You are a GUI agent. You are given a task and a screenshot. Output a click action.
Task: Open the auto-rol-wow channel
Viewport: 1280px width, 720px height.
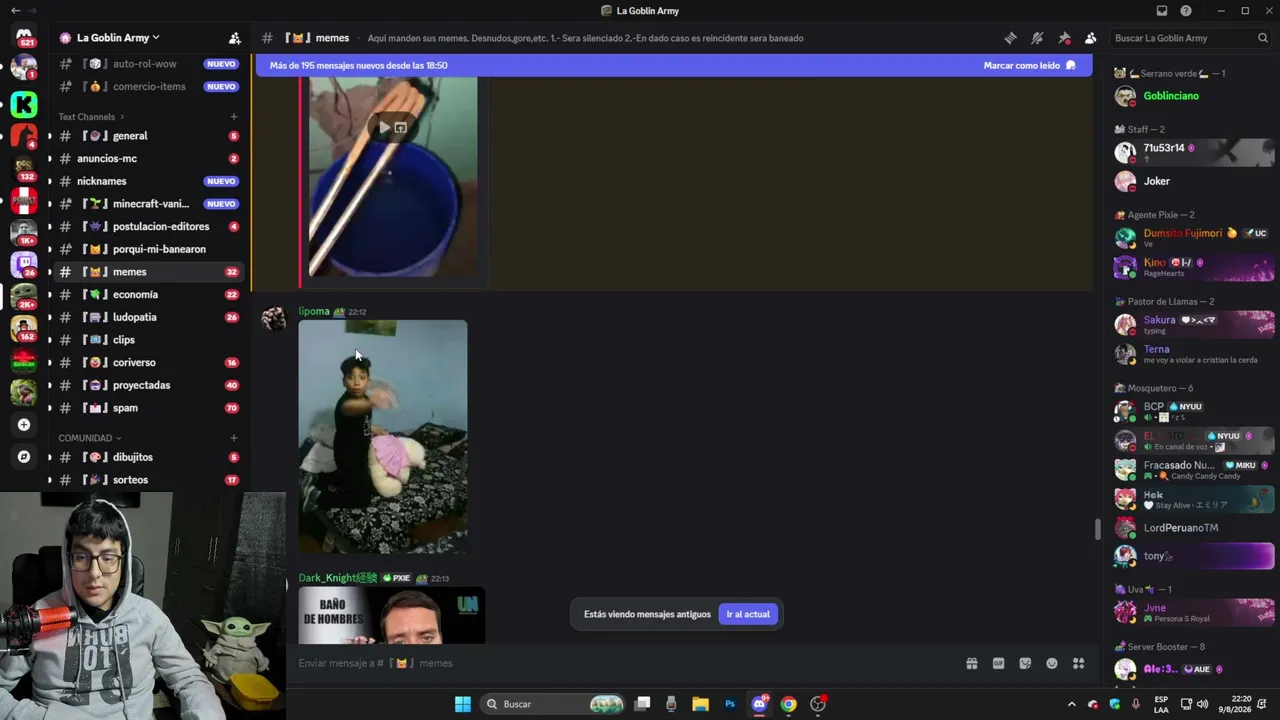(148, 64)
